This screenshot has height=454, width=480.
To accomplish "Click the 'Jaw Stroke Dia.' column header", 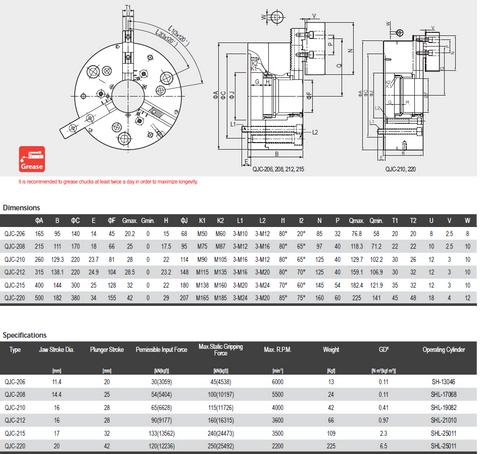I will 56,350.
